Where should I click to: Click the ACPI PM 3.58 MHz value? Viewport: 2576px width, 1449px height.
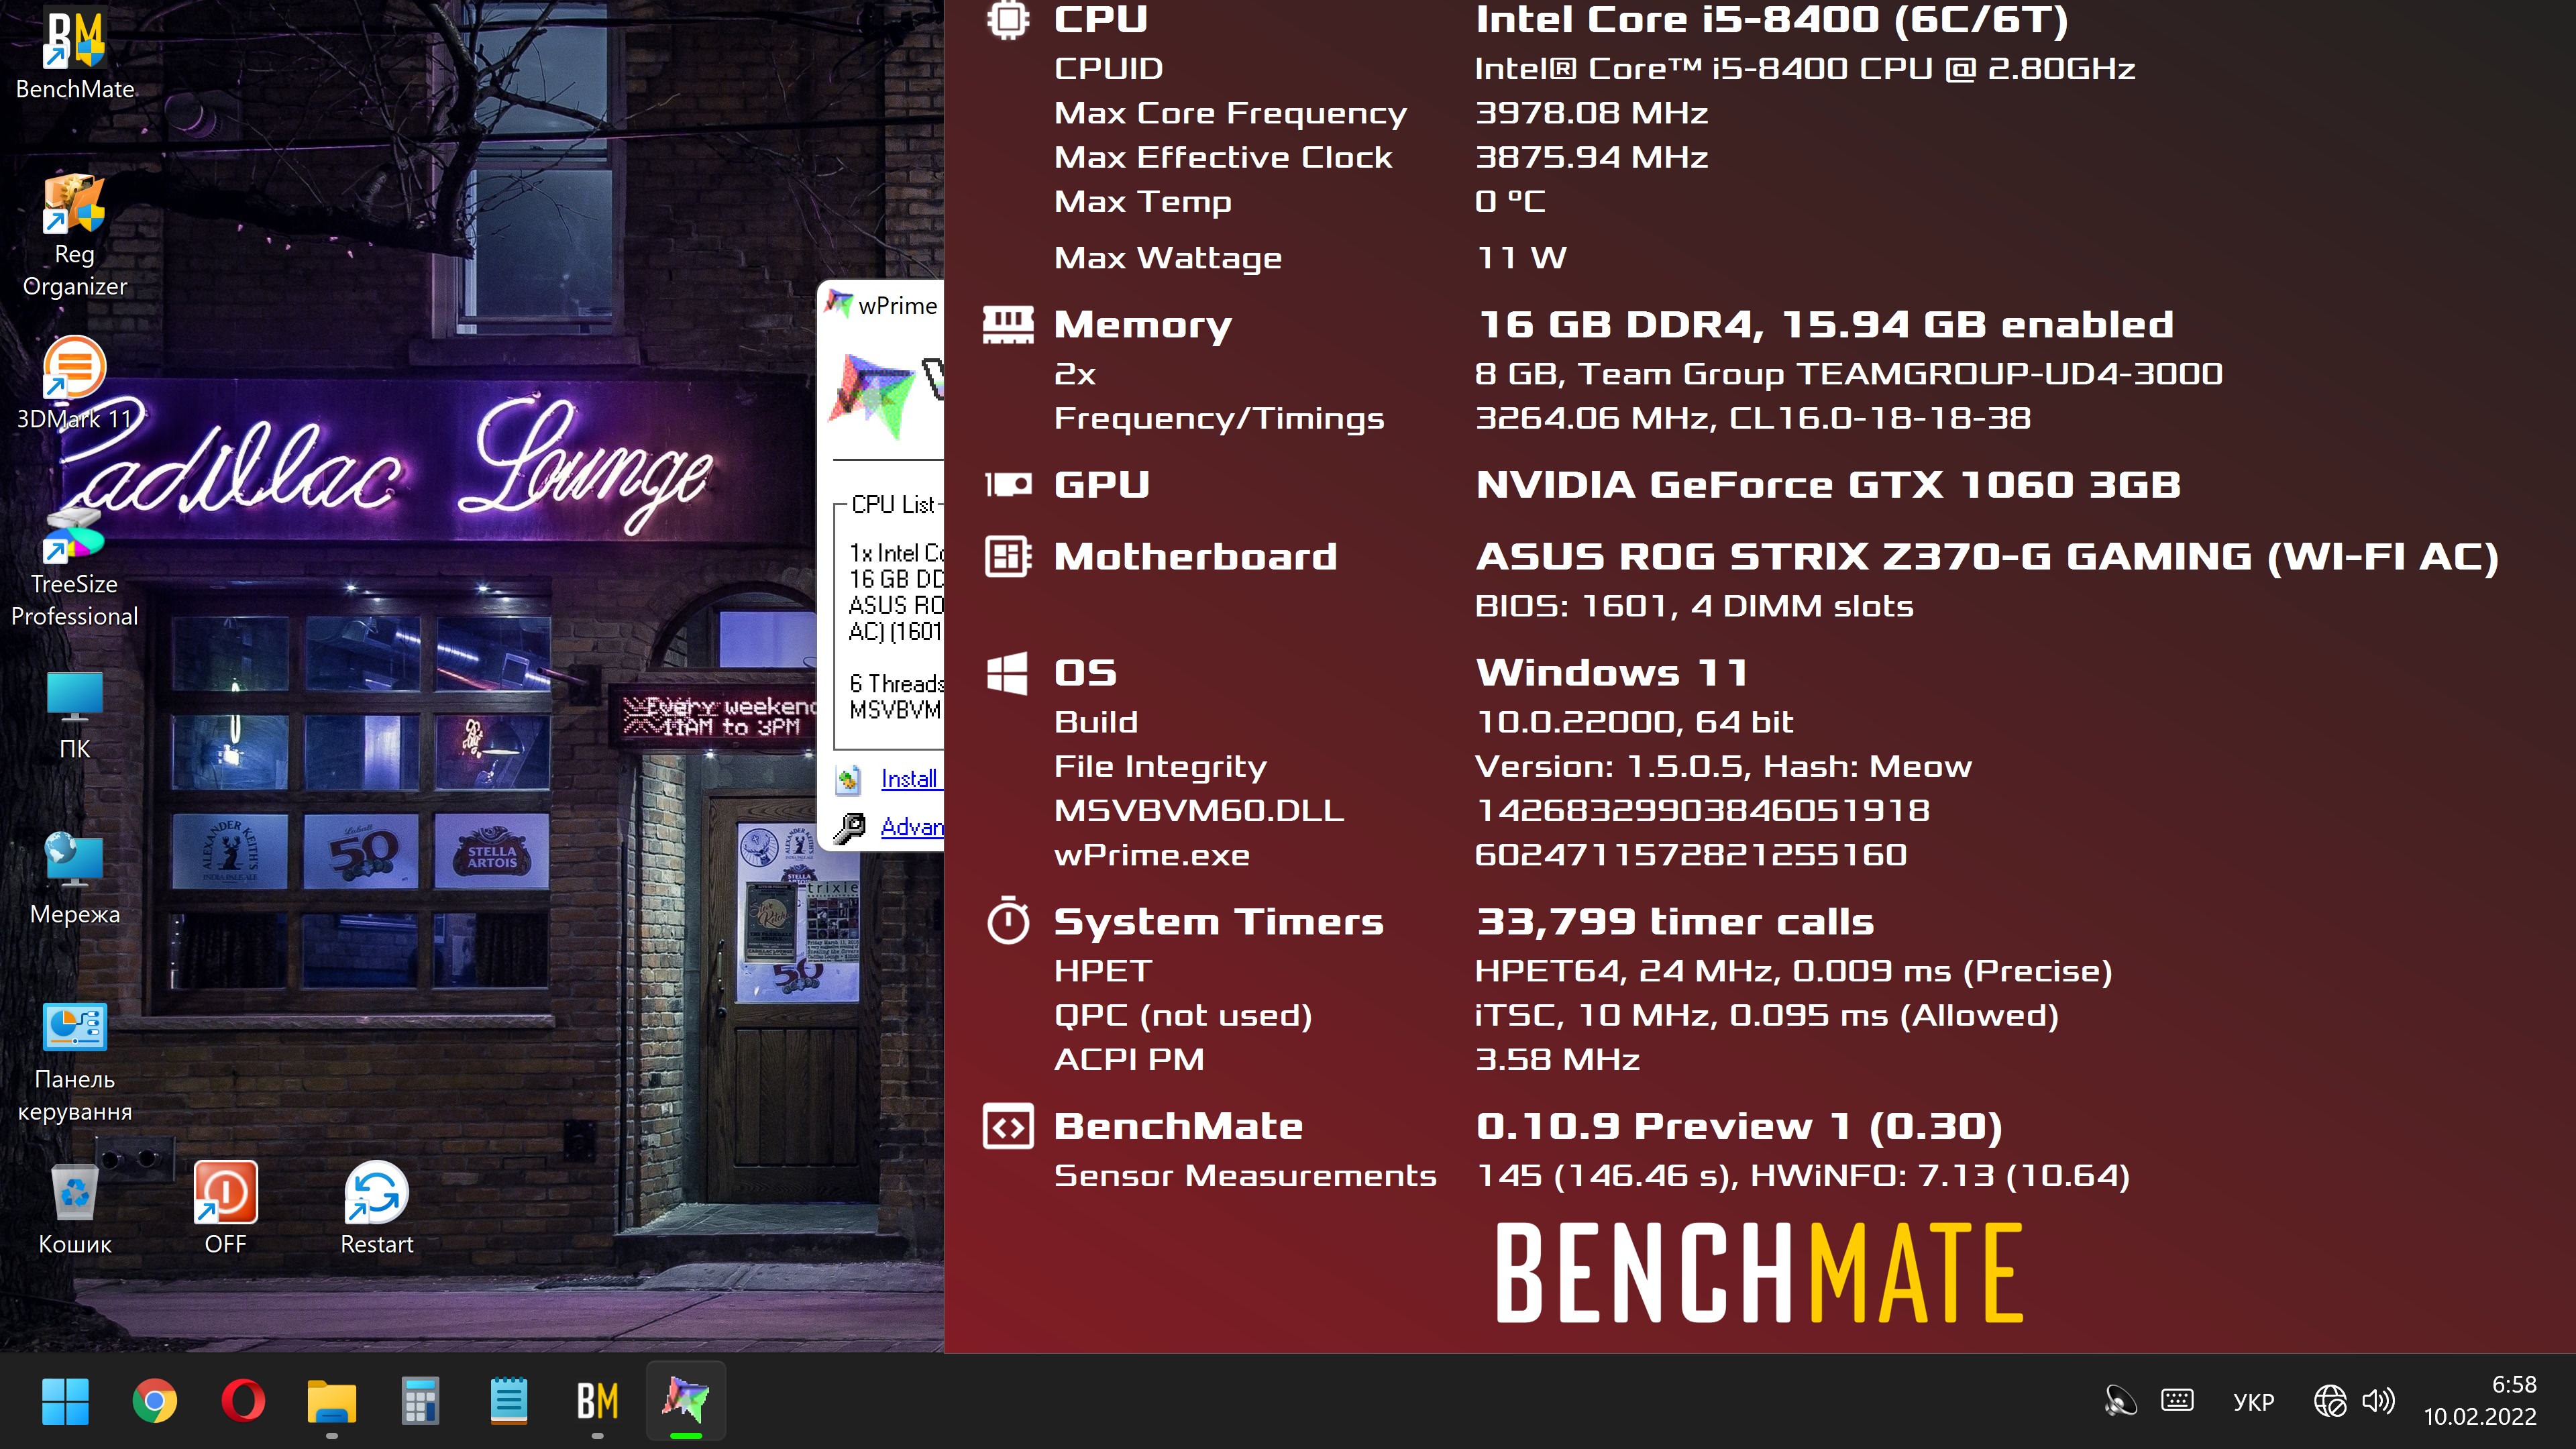pyautogui.click(x=1557, y=1060)
